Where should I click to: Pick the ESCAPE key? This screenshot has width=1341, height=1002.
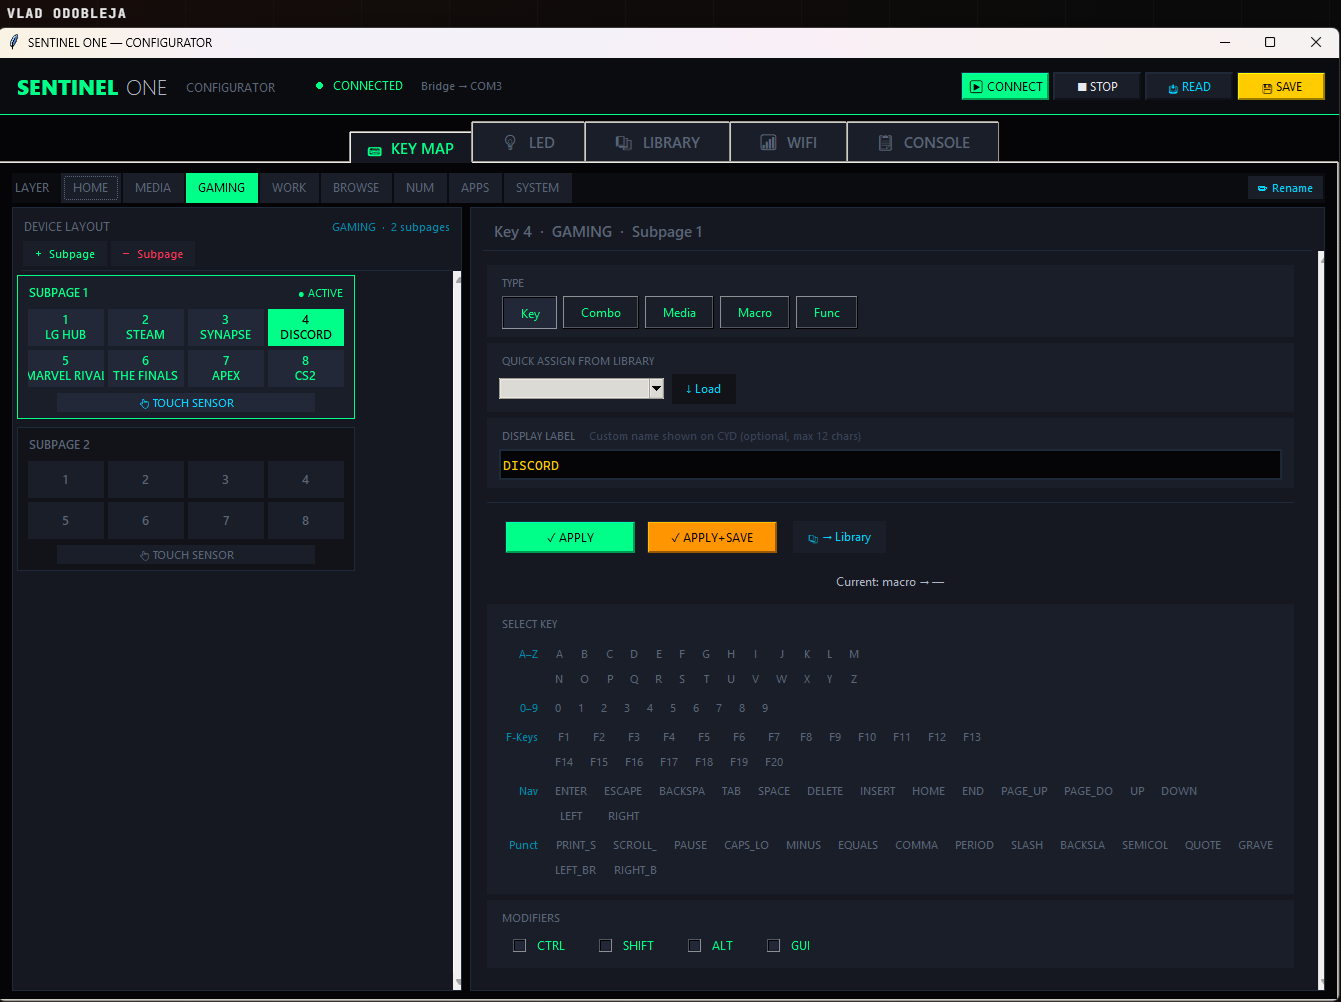pyautogui.click(x=623, y=791)
